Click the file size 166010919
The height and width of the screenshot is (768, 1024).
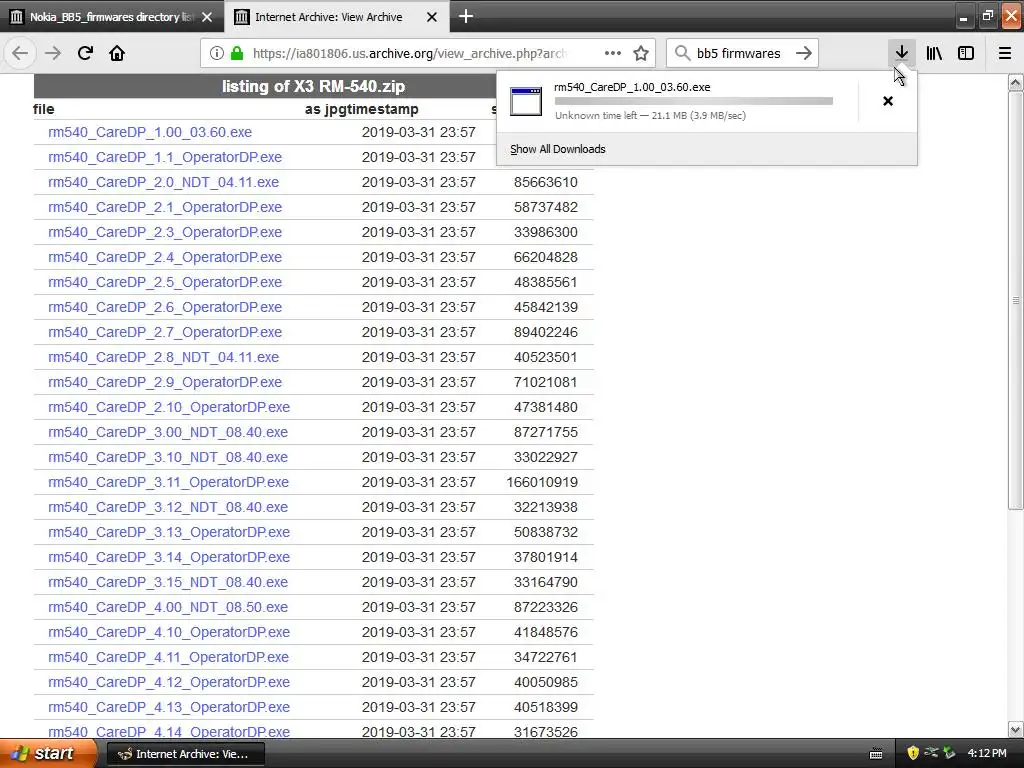[x=542, y=482]
